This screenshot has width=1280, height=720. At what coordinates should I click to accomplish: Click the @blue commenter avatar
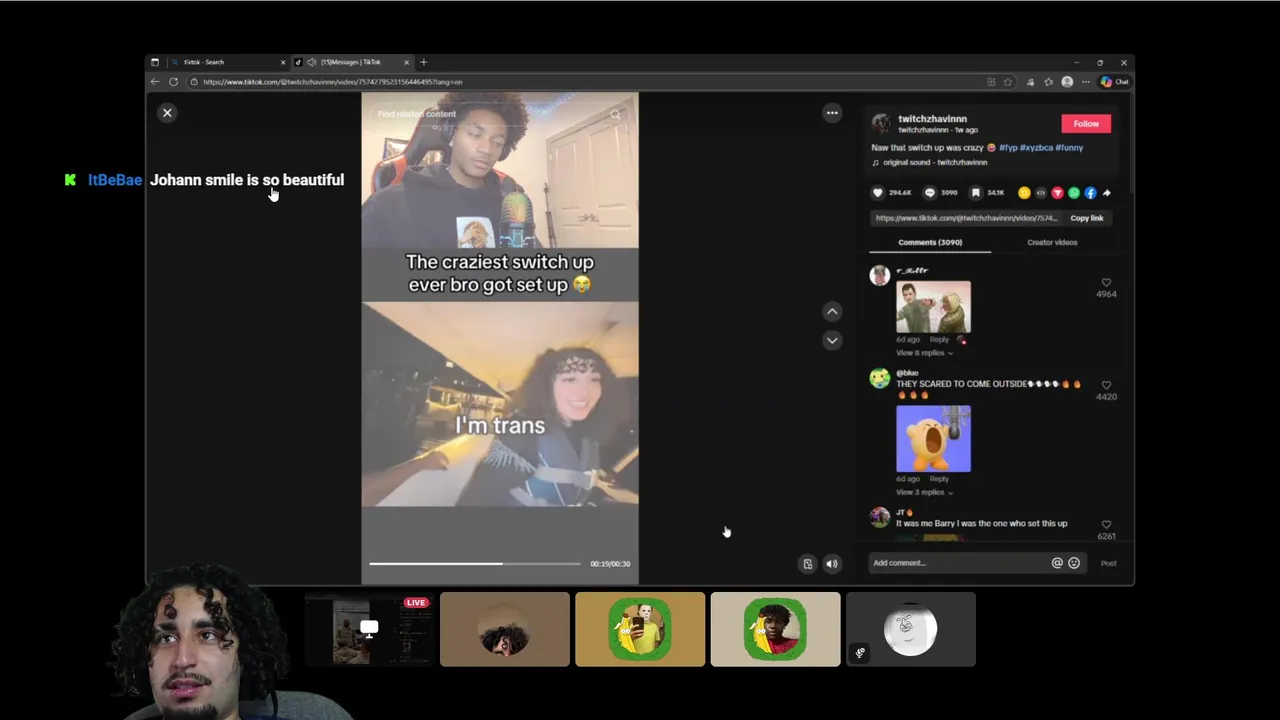(x=880, y=378)
